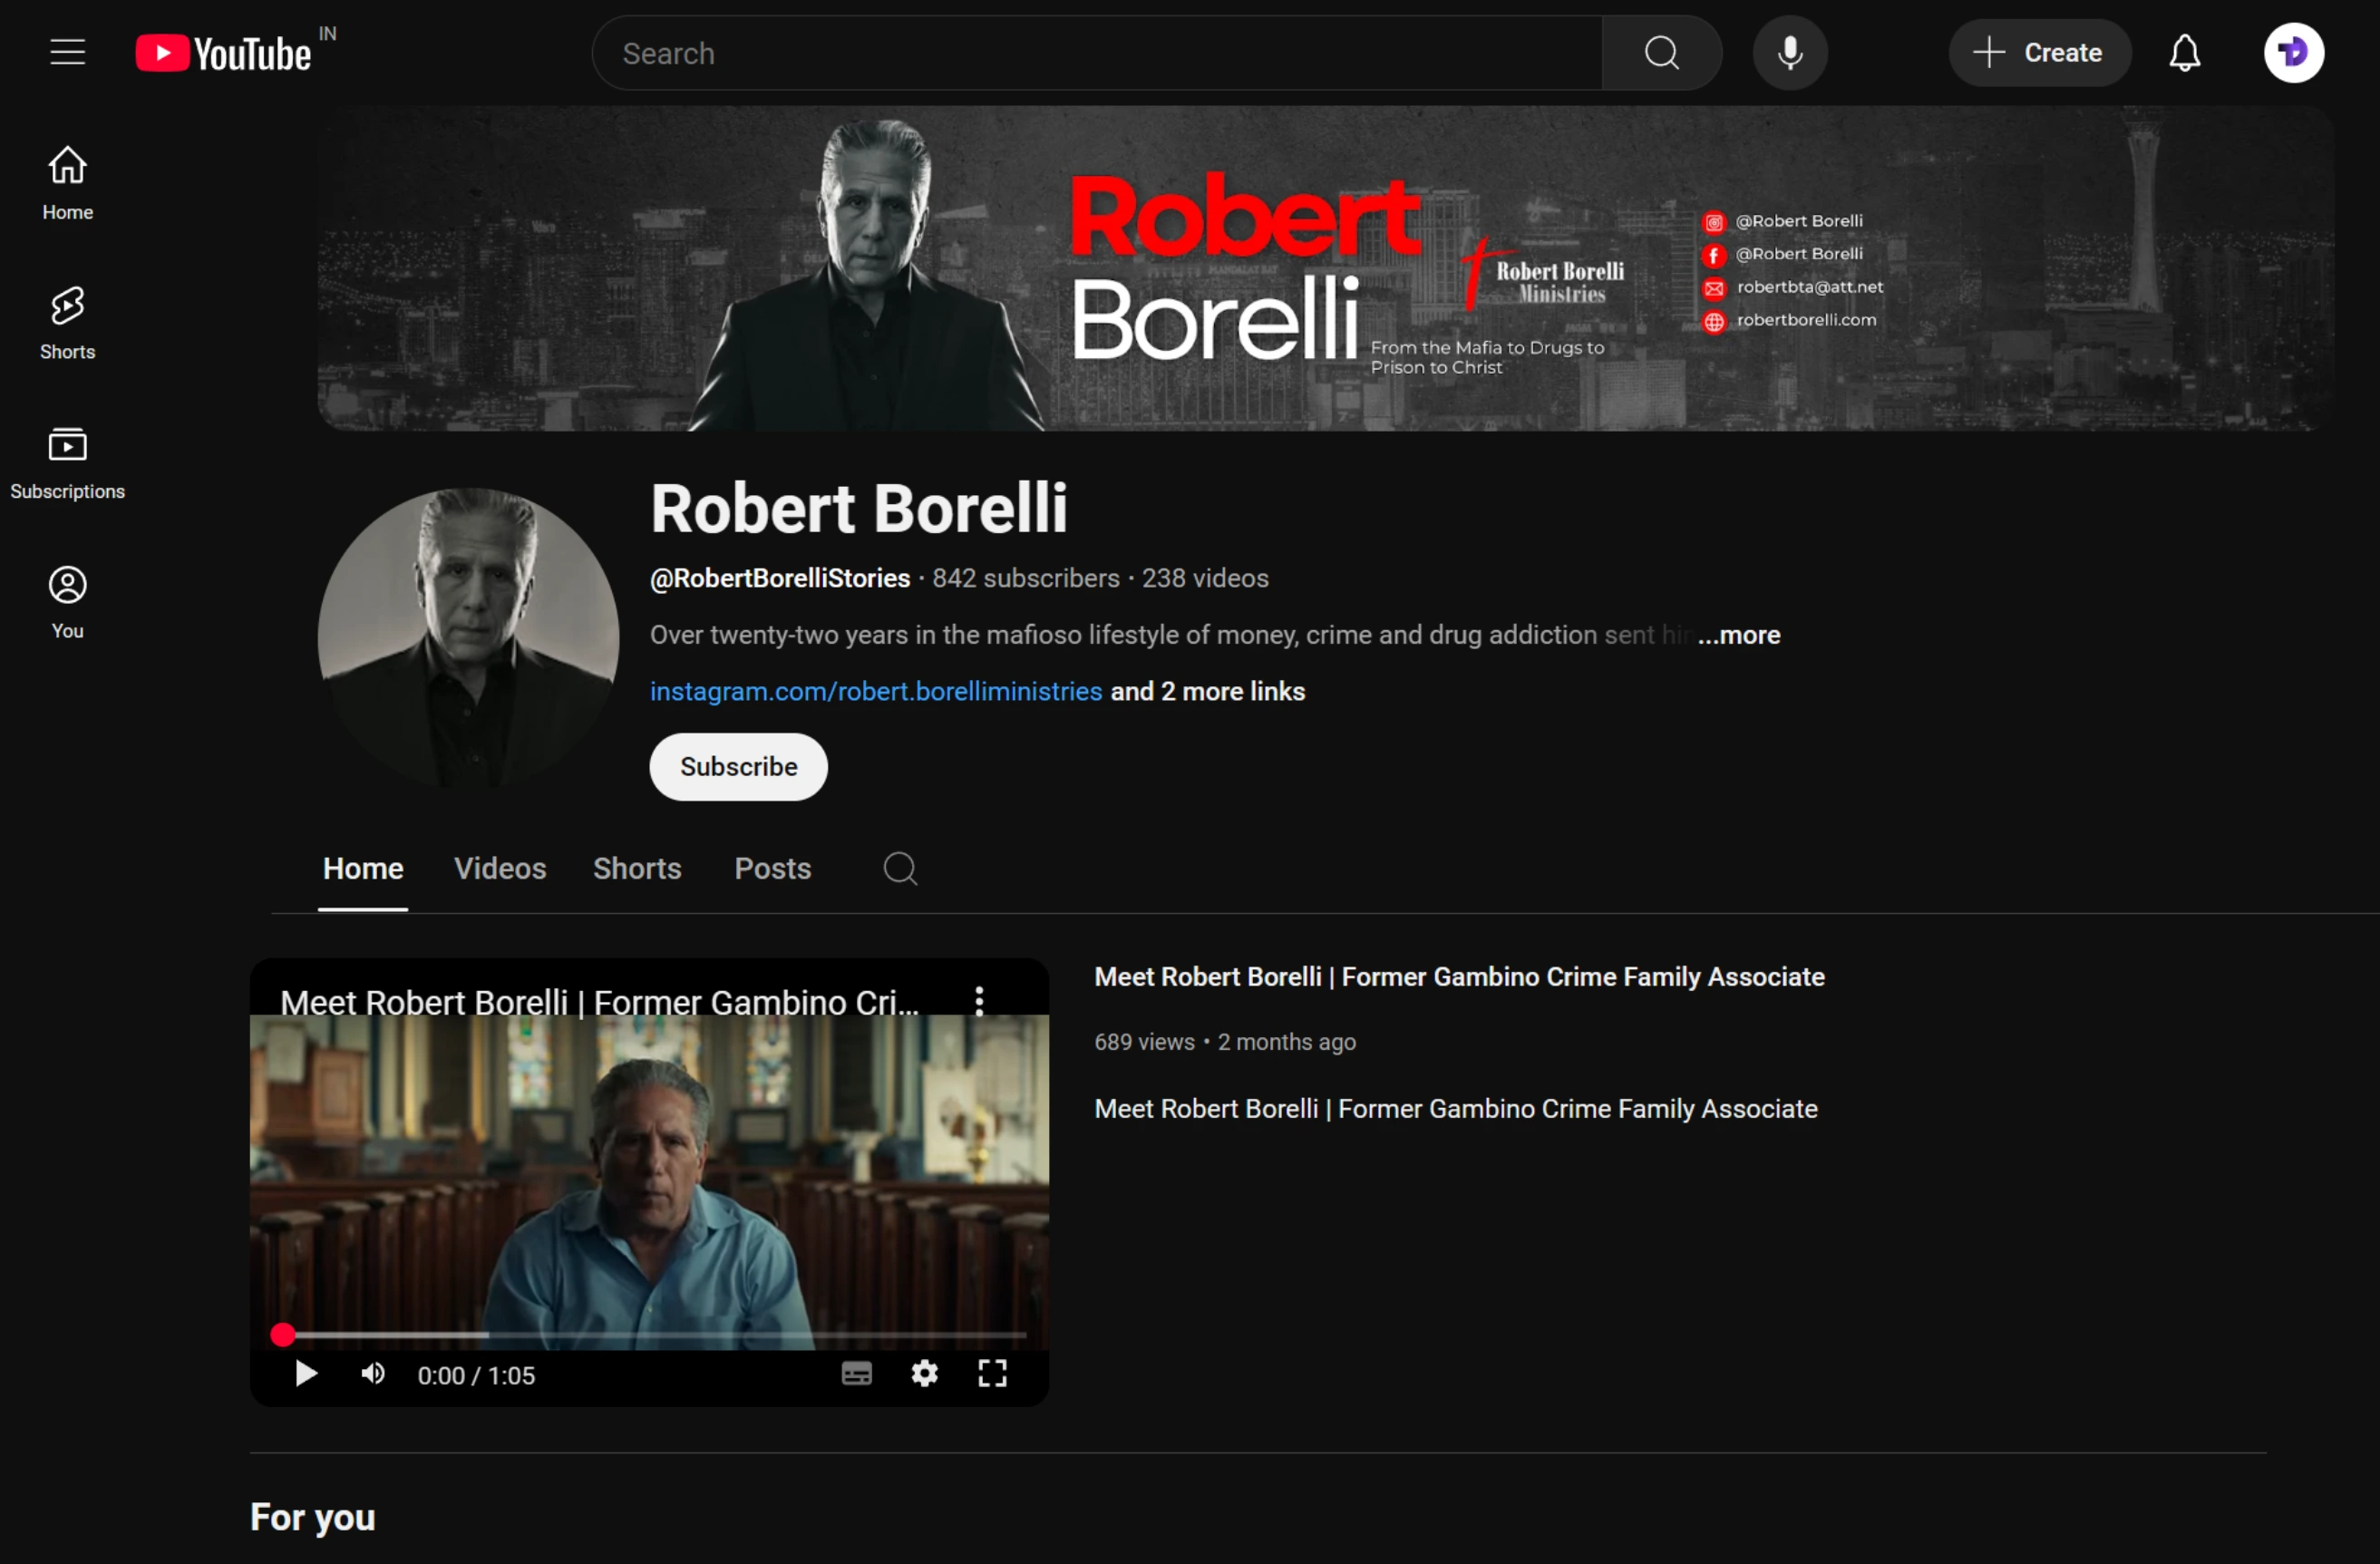Open the You section in sidebar
The image size is (2380, 1564).
(68, 602)
